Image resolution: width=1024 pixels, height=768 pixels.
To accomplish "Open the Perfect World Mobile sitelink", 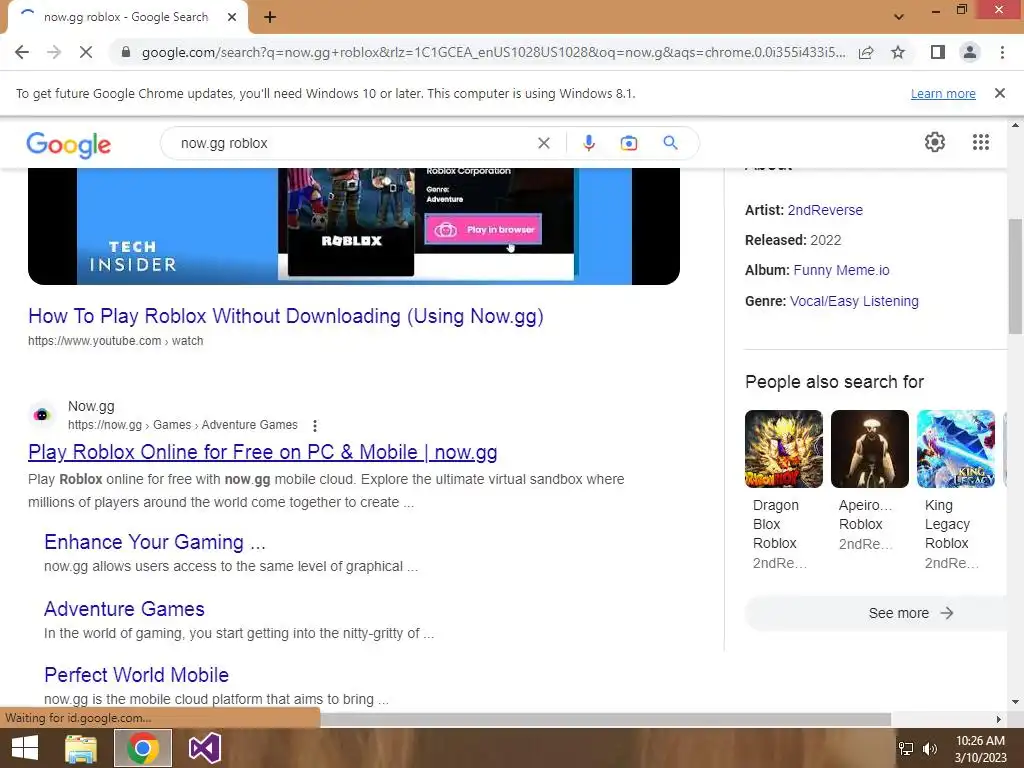I will pyautogui.click(x=136, y=675).
